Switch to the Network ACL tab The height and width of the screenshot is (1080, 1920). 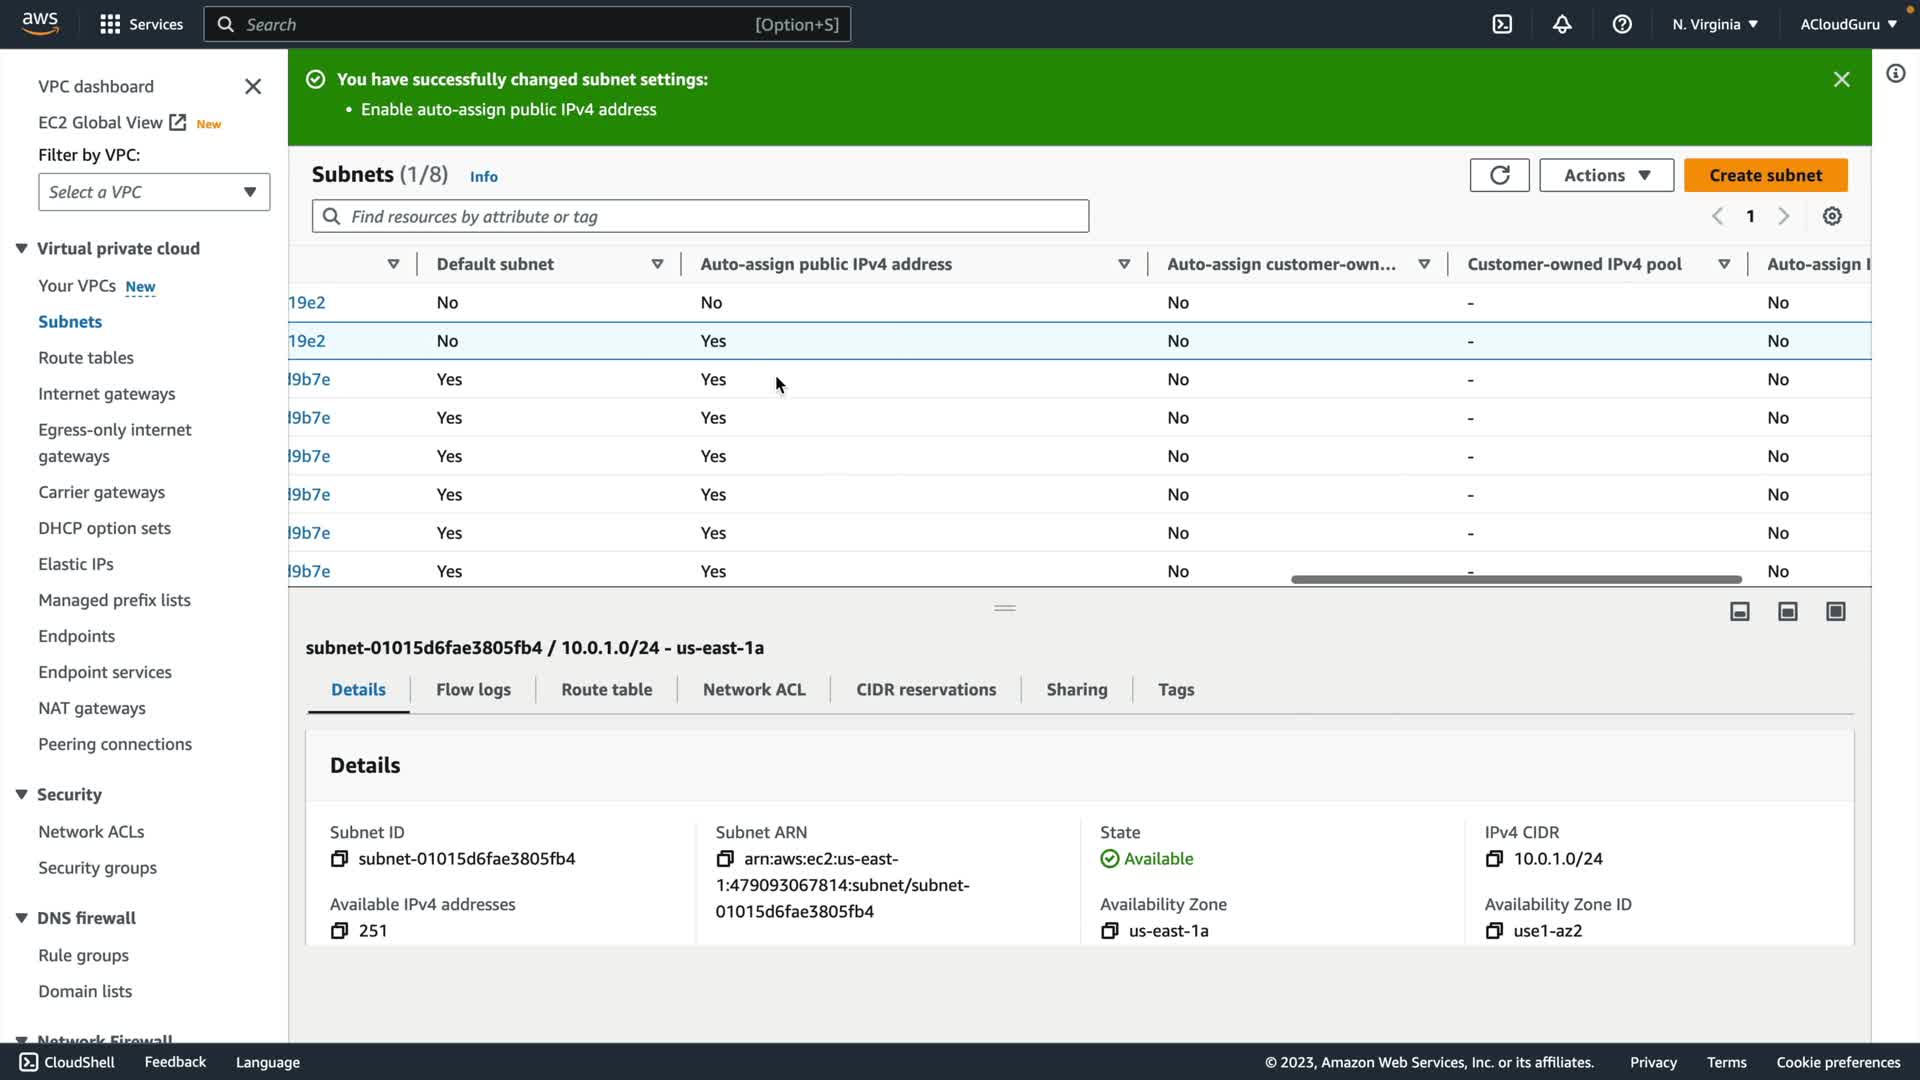pyautogui.click(x=754, y=690)
